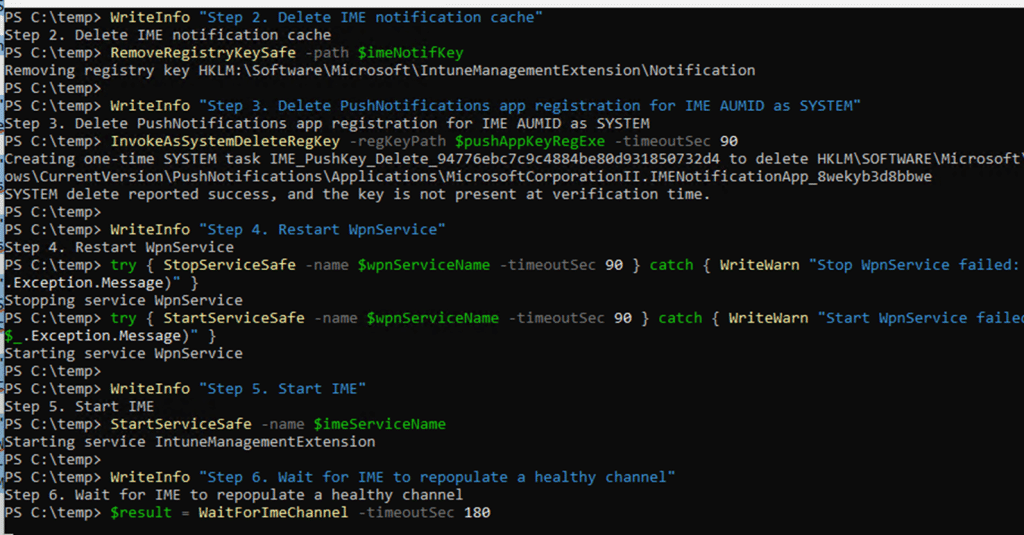Click the quoted 'Step 5. Start IME' string
Viewport: 1024px width, 535px height.
pyautogui.click(x=282, y=388)
